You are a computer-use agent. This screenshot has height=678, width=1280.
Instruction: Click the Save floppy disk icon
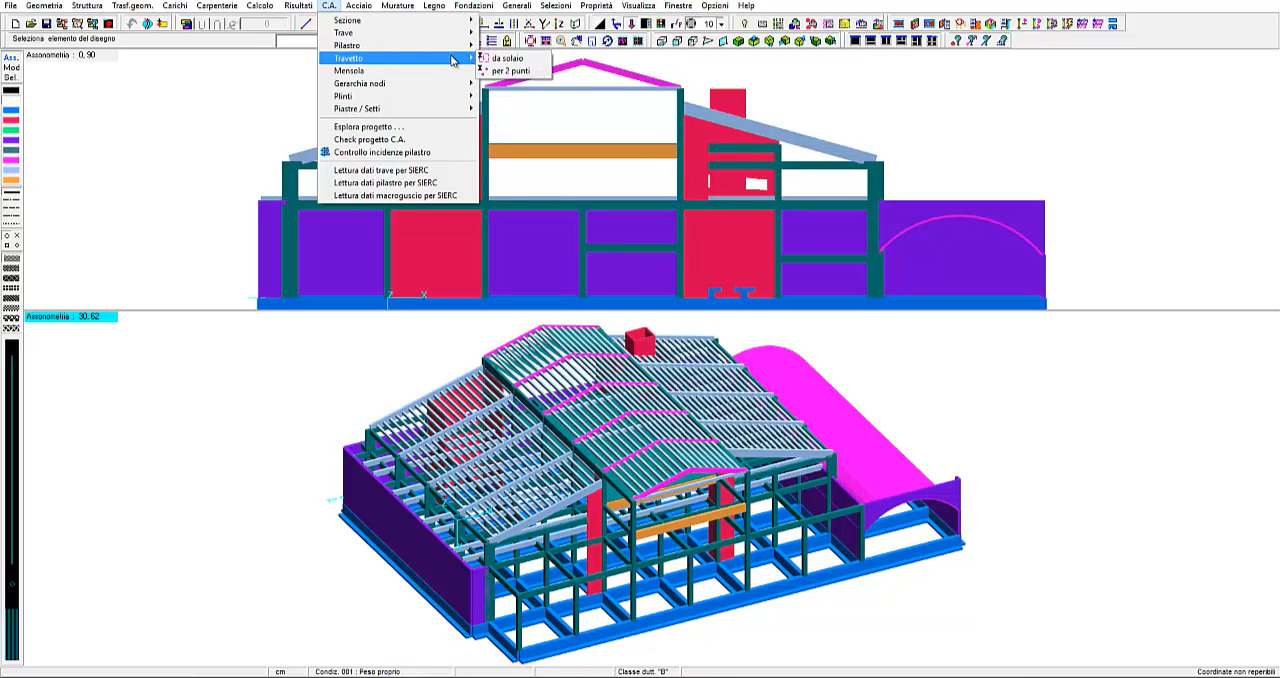46,24
